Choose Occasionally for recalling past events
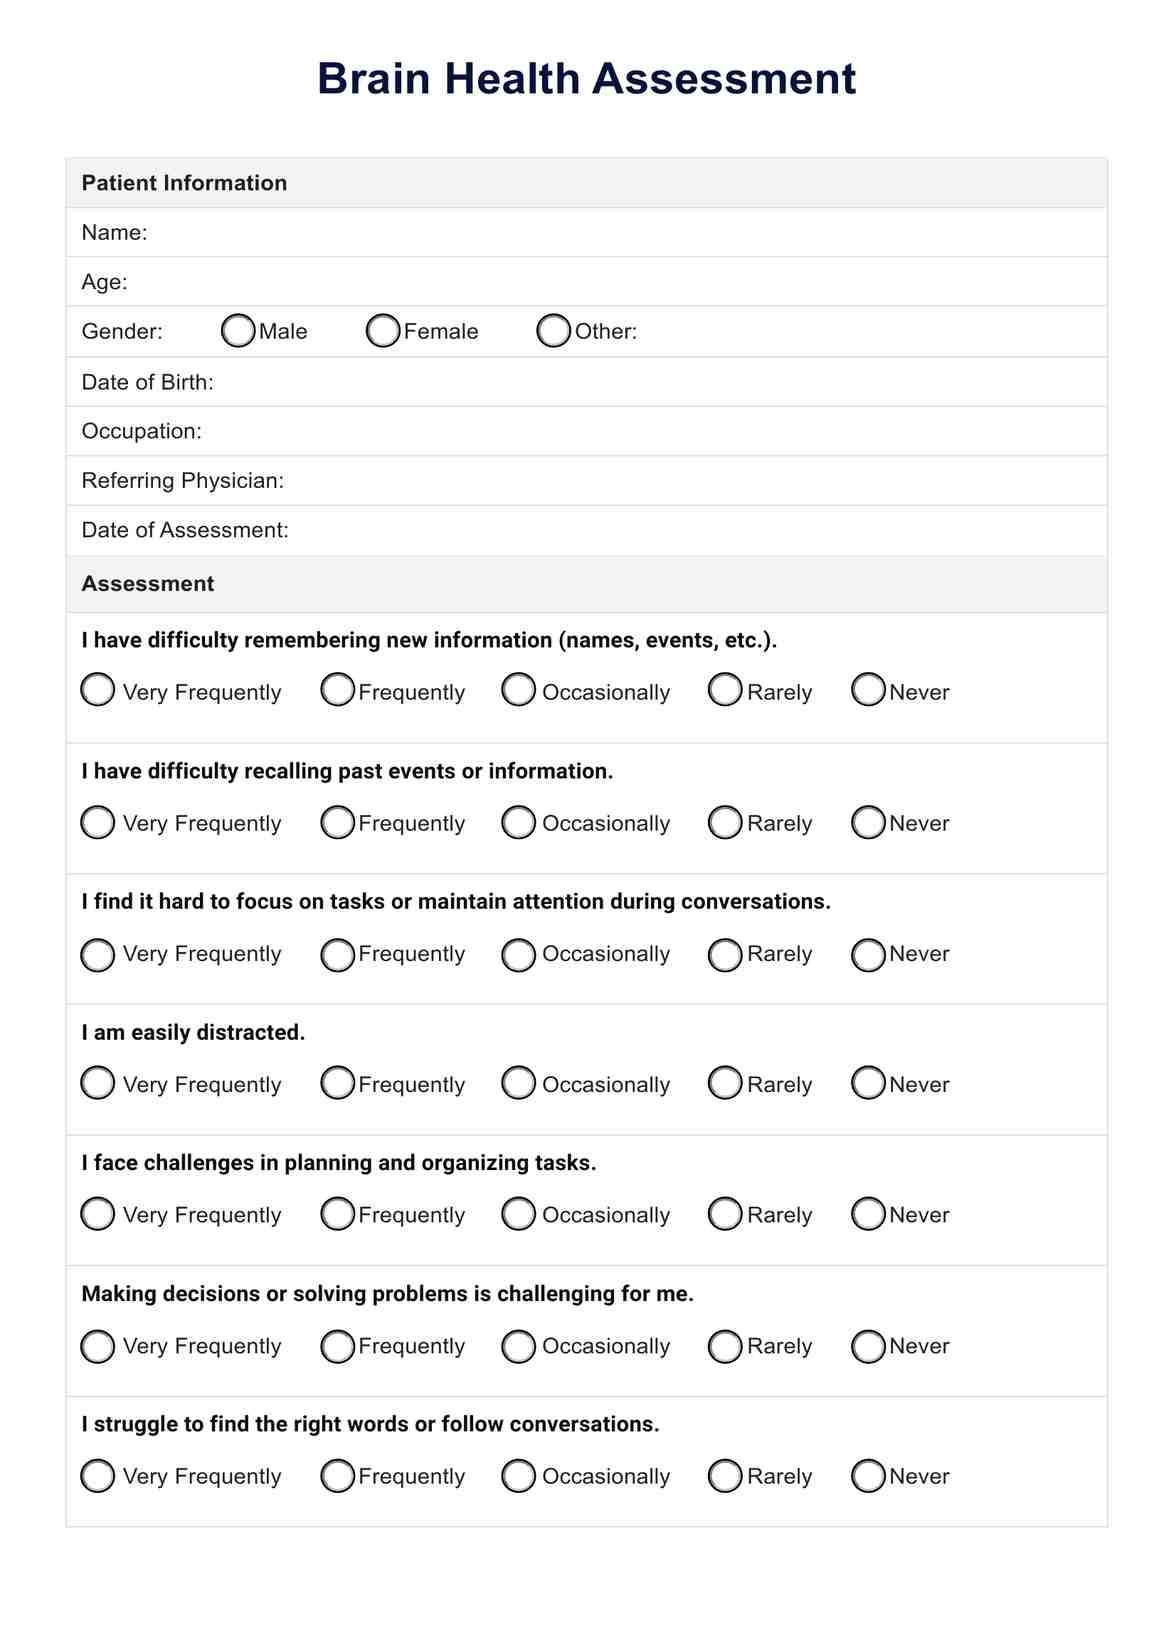The height and width of the screenshot is (1630, 1176). pyautogui.click(x=519, y=823)
